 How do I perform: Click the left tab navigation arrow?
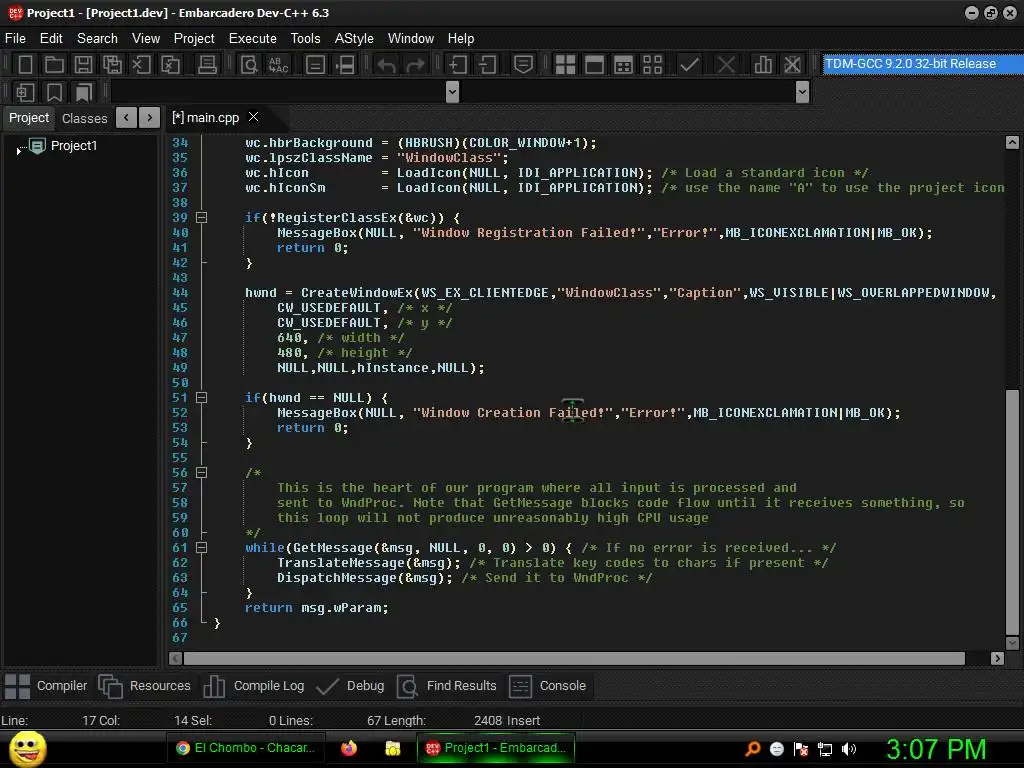pyautogui.click(x=126, y=118)
